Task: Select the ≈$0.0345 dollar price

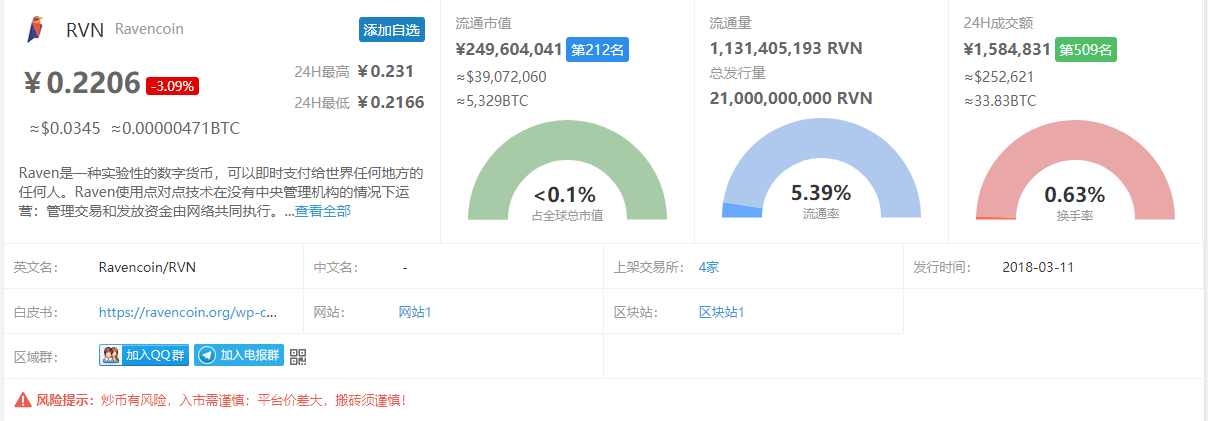Action: tap(65, 129)
